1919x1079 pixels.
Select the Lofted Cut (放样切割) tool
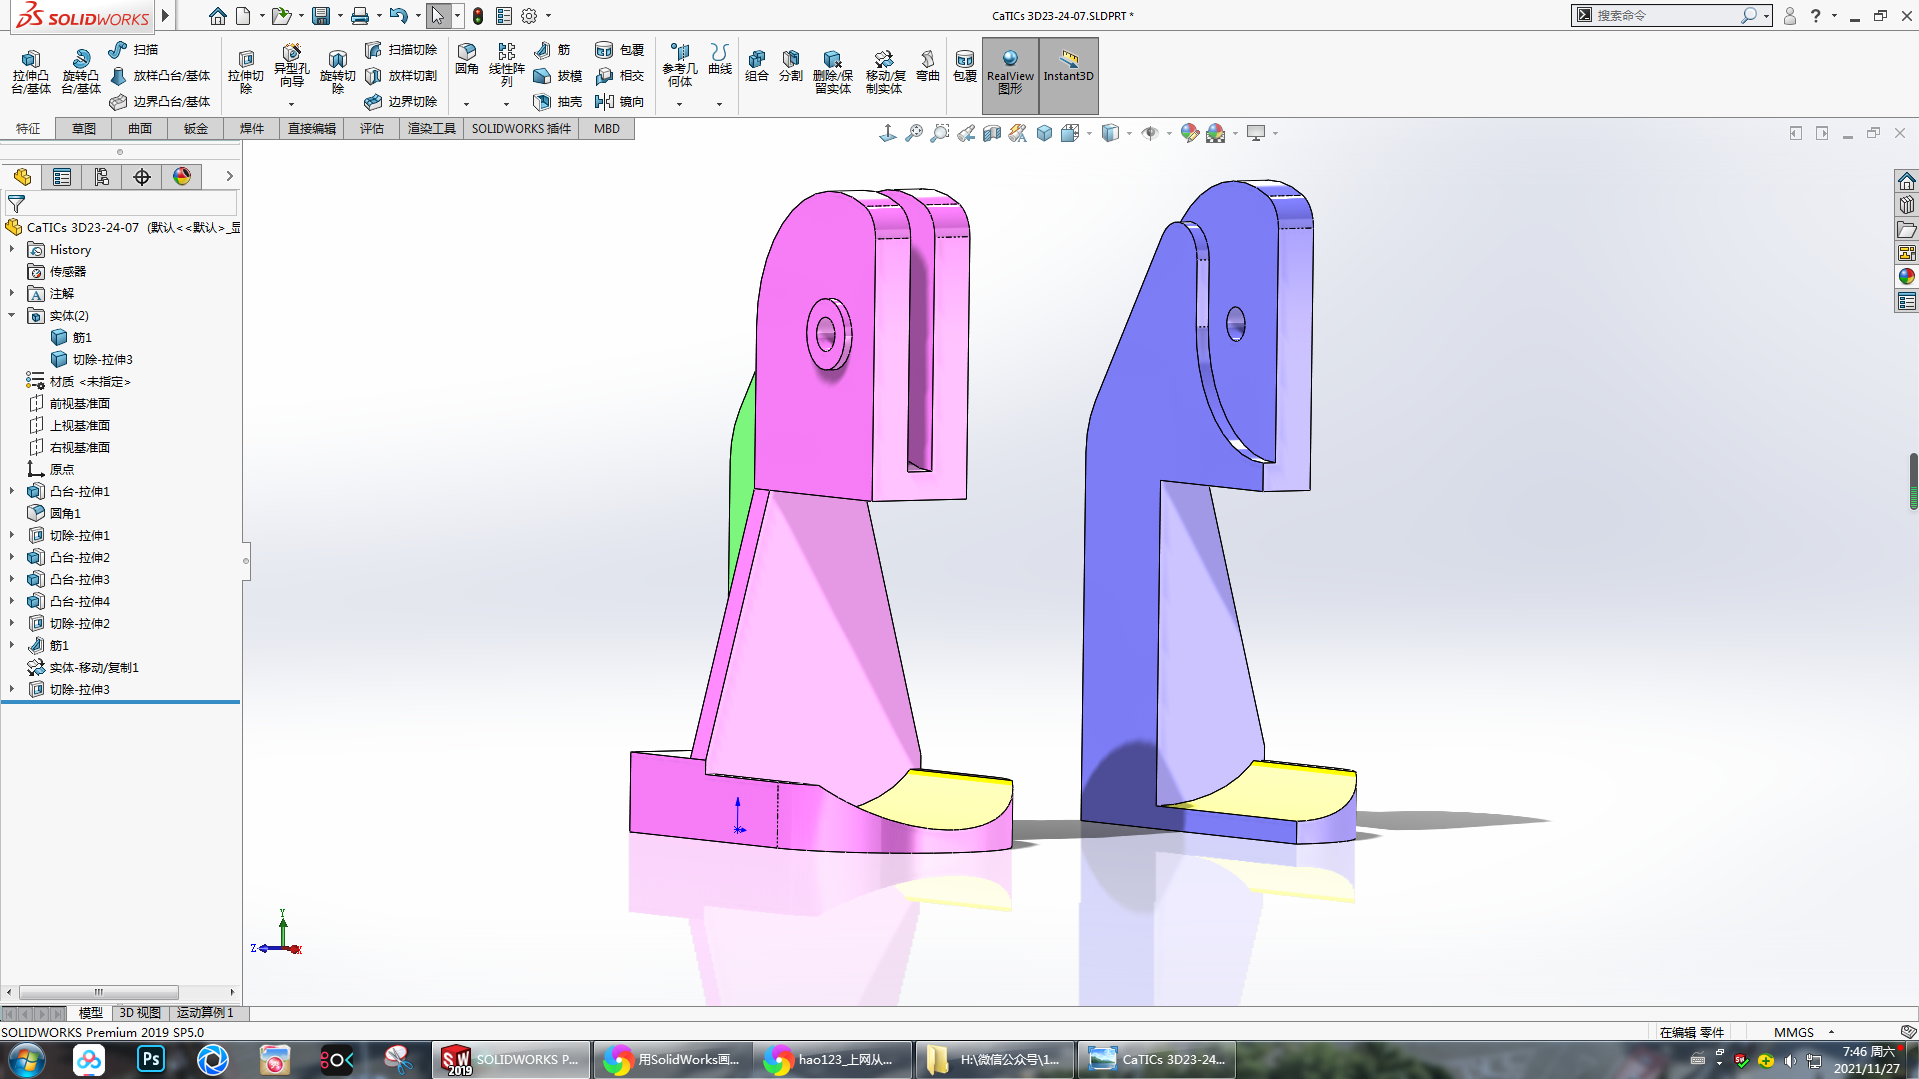401,75
